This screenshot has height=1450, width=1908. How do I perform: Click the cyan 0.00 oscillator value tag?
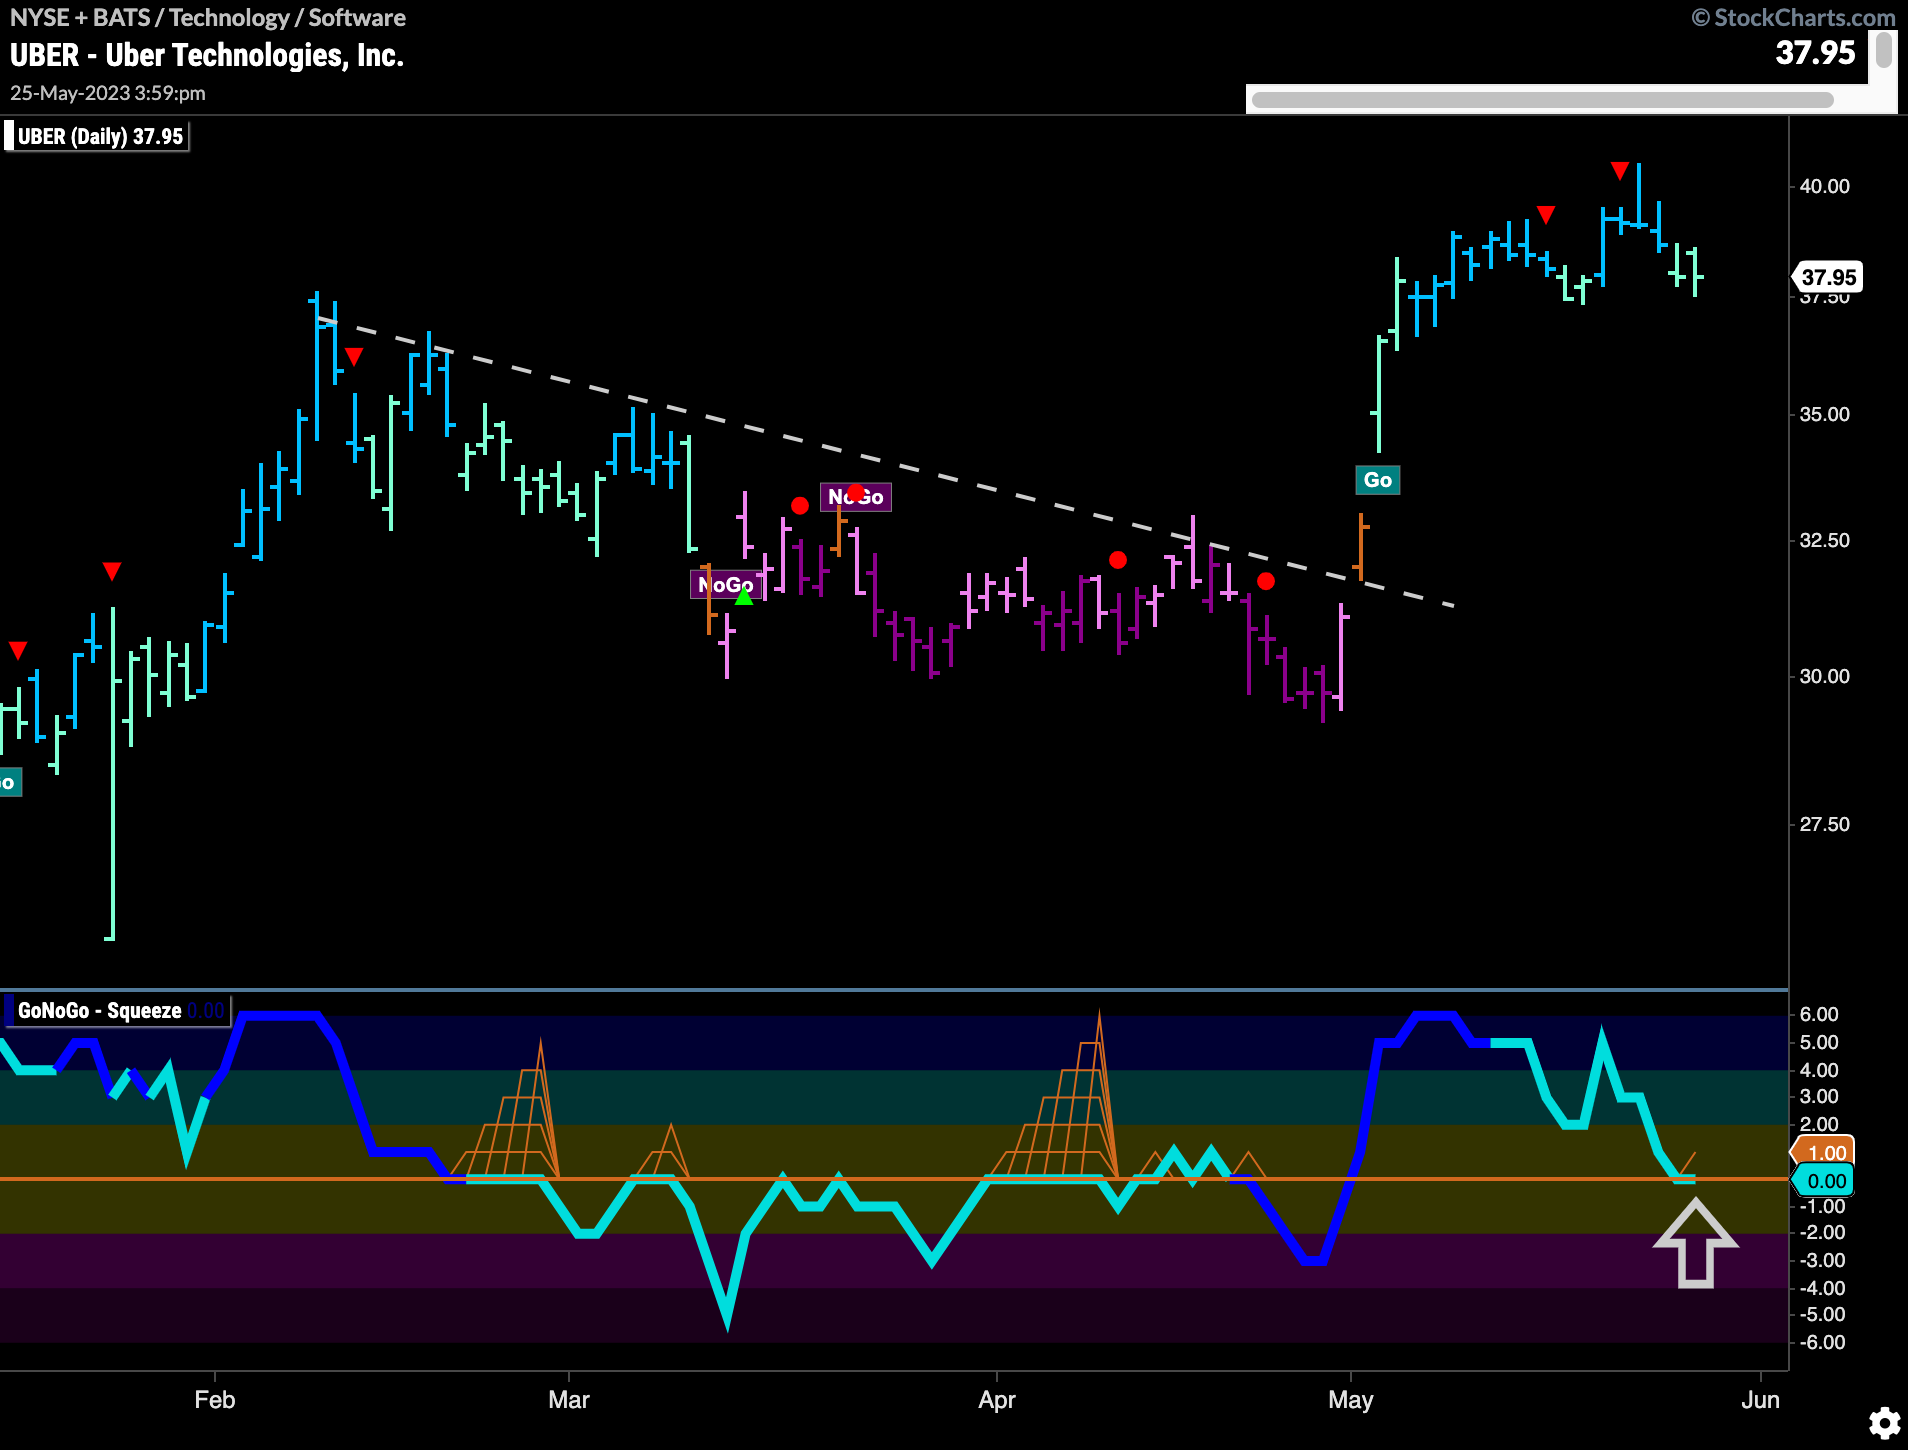click(1824, 1180)
